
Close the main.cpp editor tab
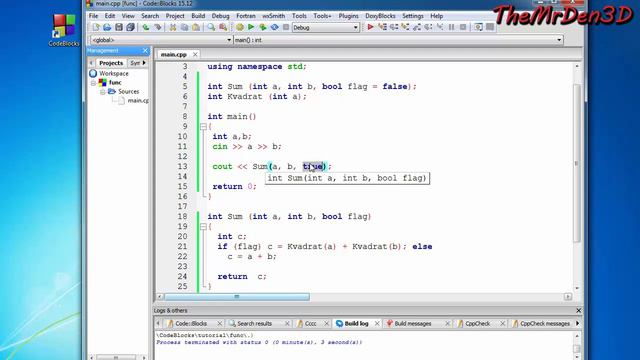pyautogui.click(x=195, y=54)
